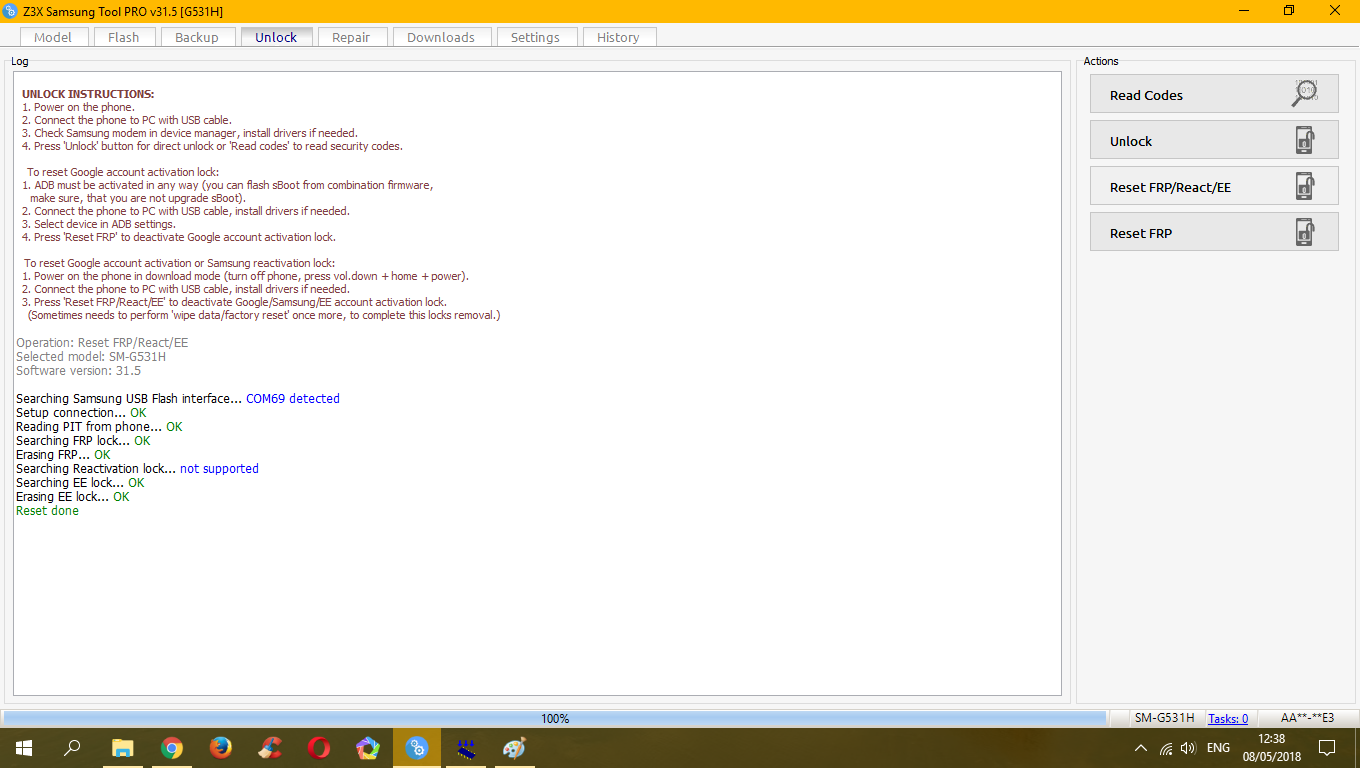Image resolution: width=1360 pixels, height=768 pixels.
Task: Launch Firefox from taskbar
Action: point(221,747)
